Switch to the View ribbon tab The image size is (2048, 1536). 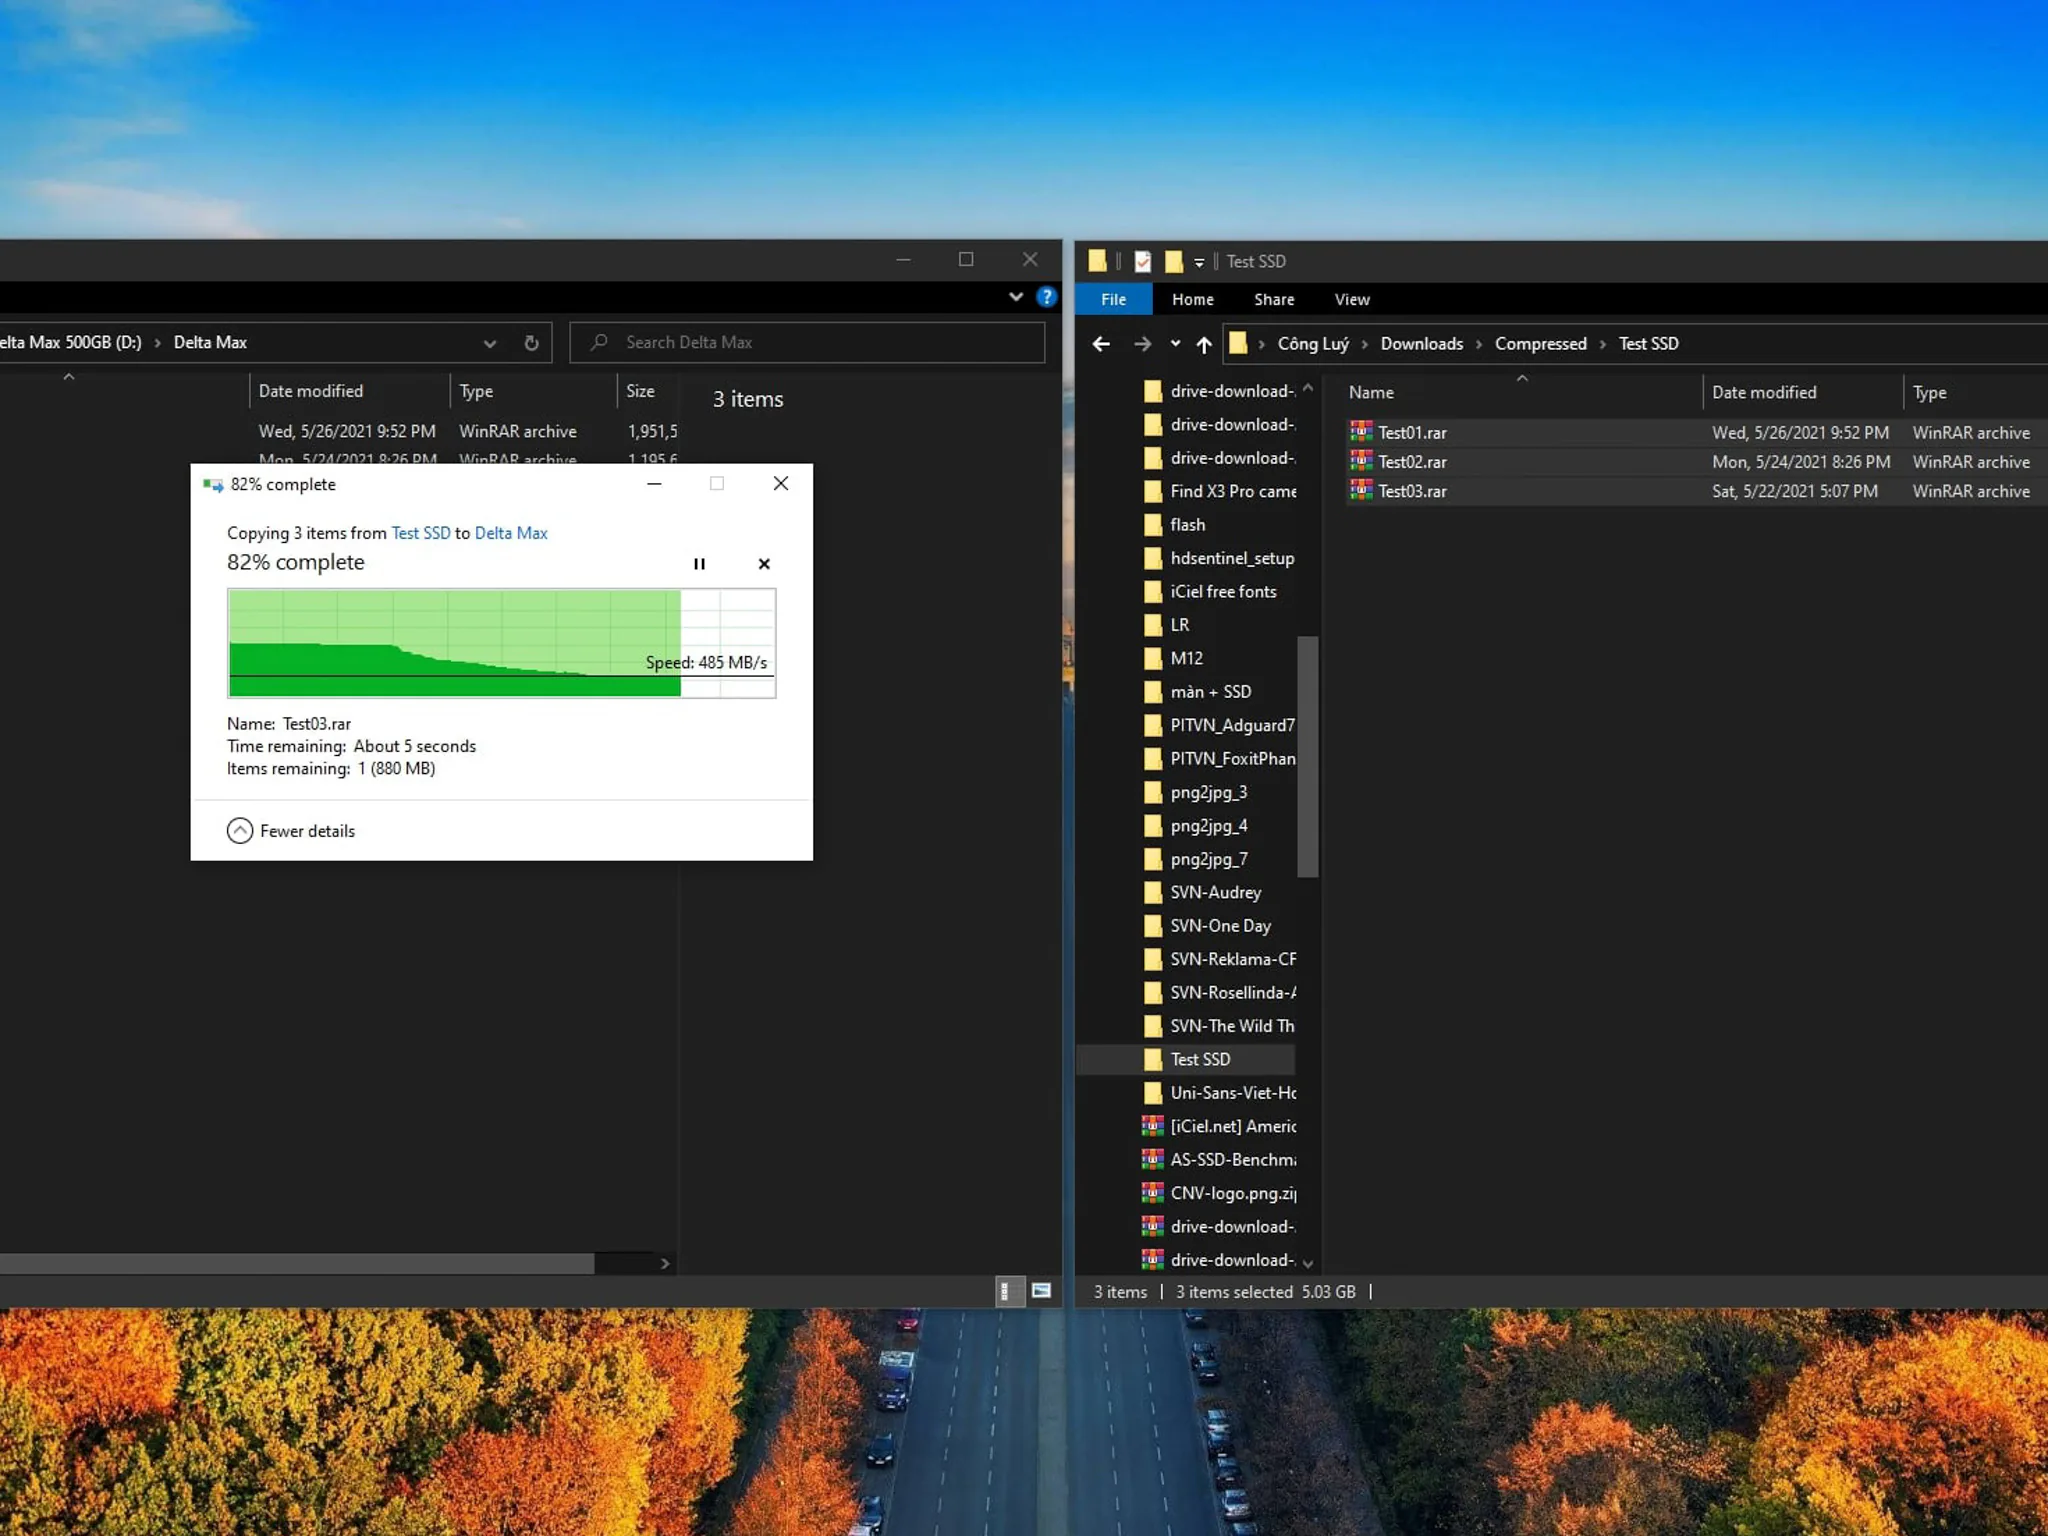click(x=1352, y=299)
